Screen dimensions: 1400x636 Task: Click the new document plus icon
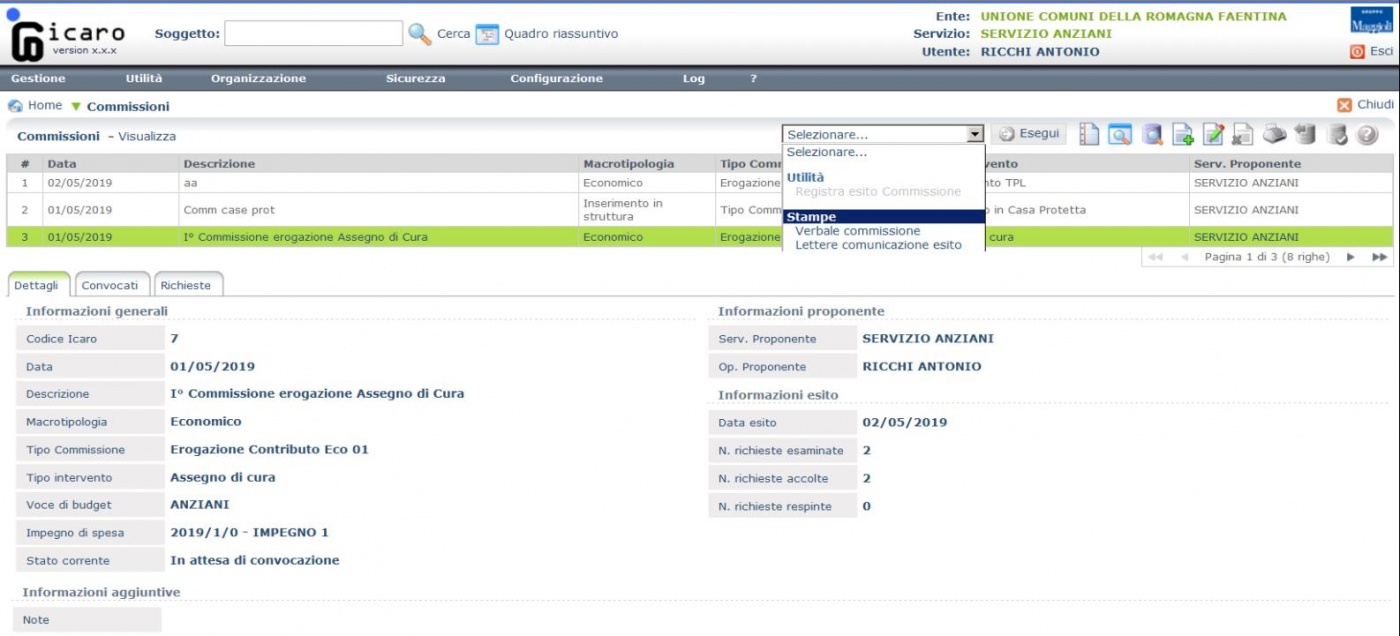point(1183,134)
